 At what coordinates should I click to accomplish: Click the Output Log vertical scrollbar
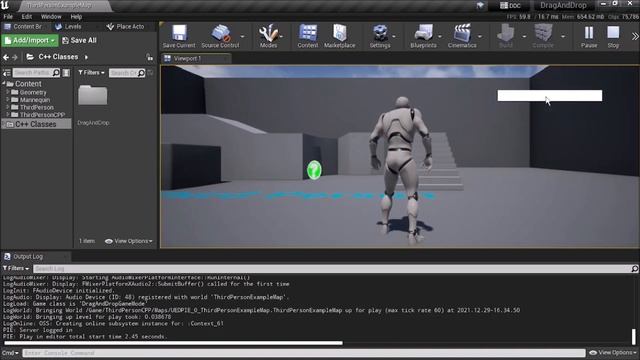coord(634,337)
